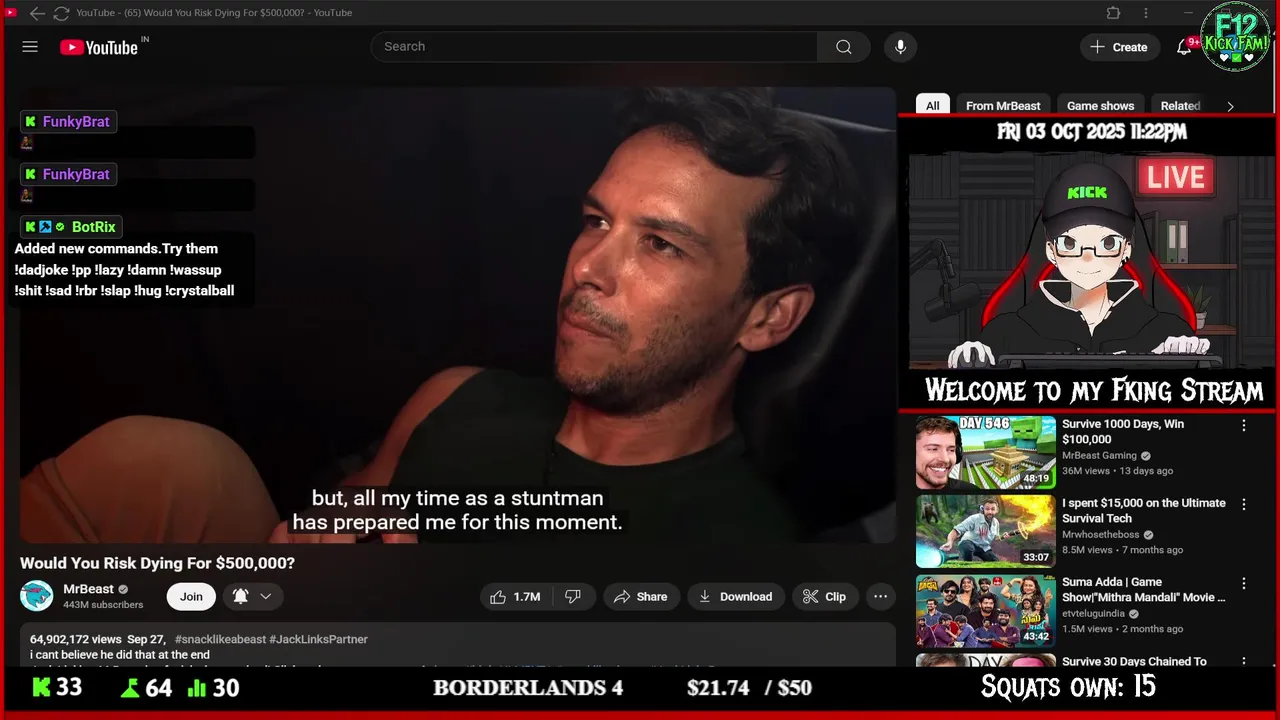The height and width of the screenshot is (720, 1280).
Task: Open more actions ellipsis under the video
Action: [x=880, y=596]
